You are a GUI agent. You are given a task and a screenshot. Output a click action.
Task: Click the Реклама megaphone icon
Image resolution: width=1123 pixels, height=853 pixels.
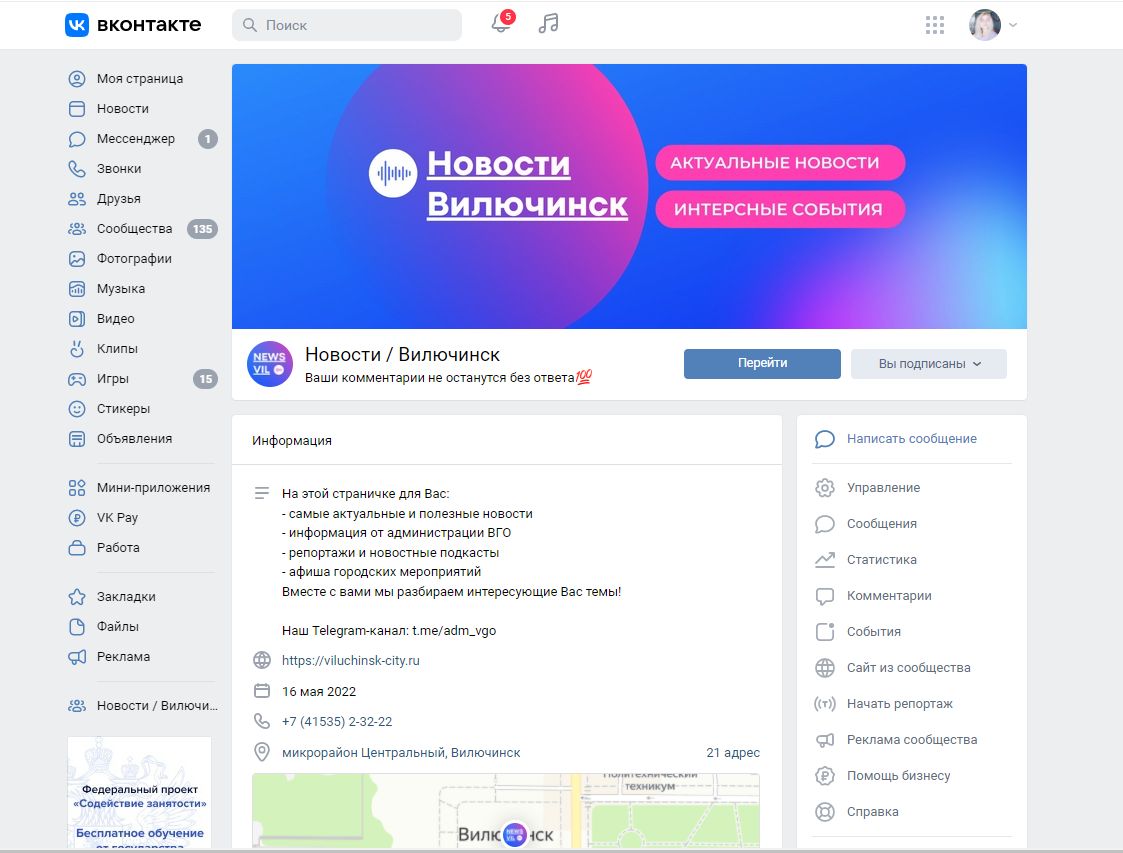pyautogui.click(x=77, y=657)
